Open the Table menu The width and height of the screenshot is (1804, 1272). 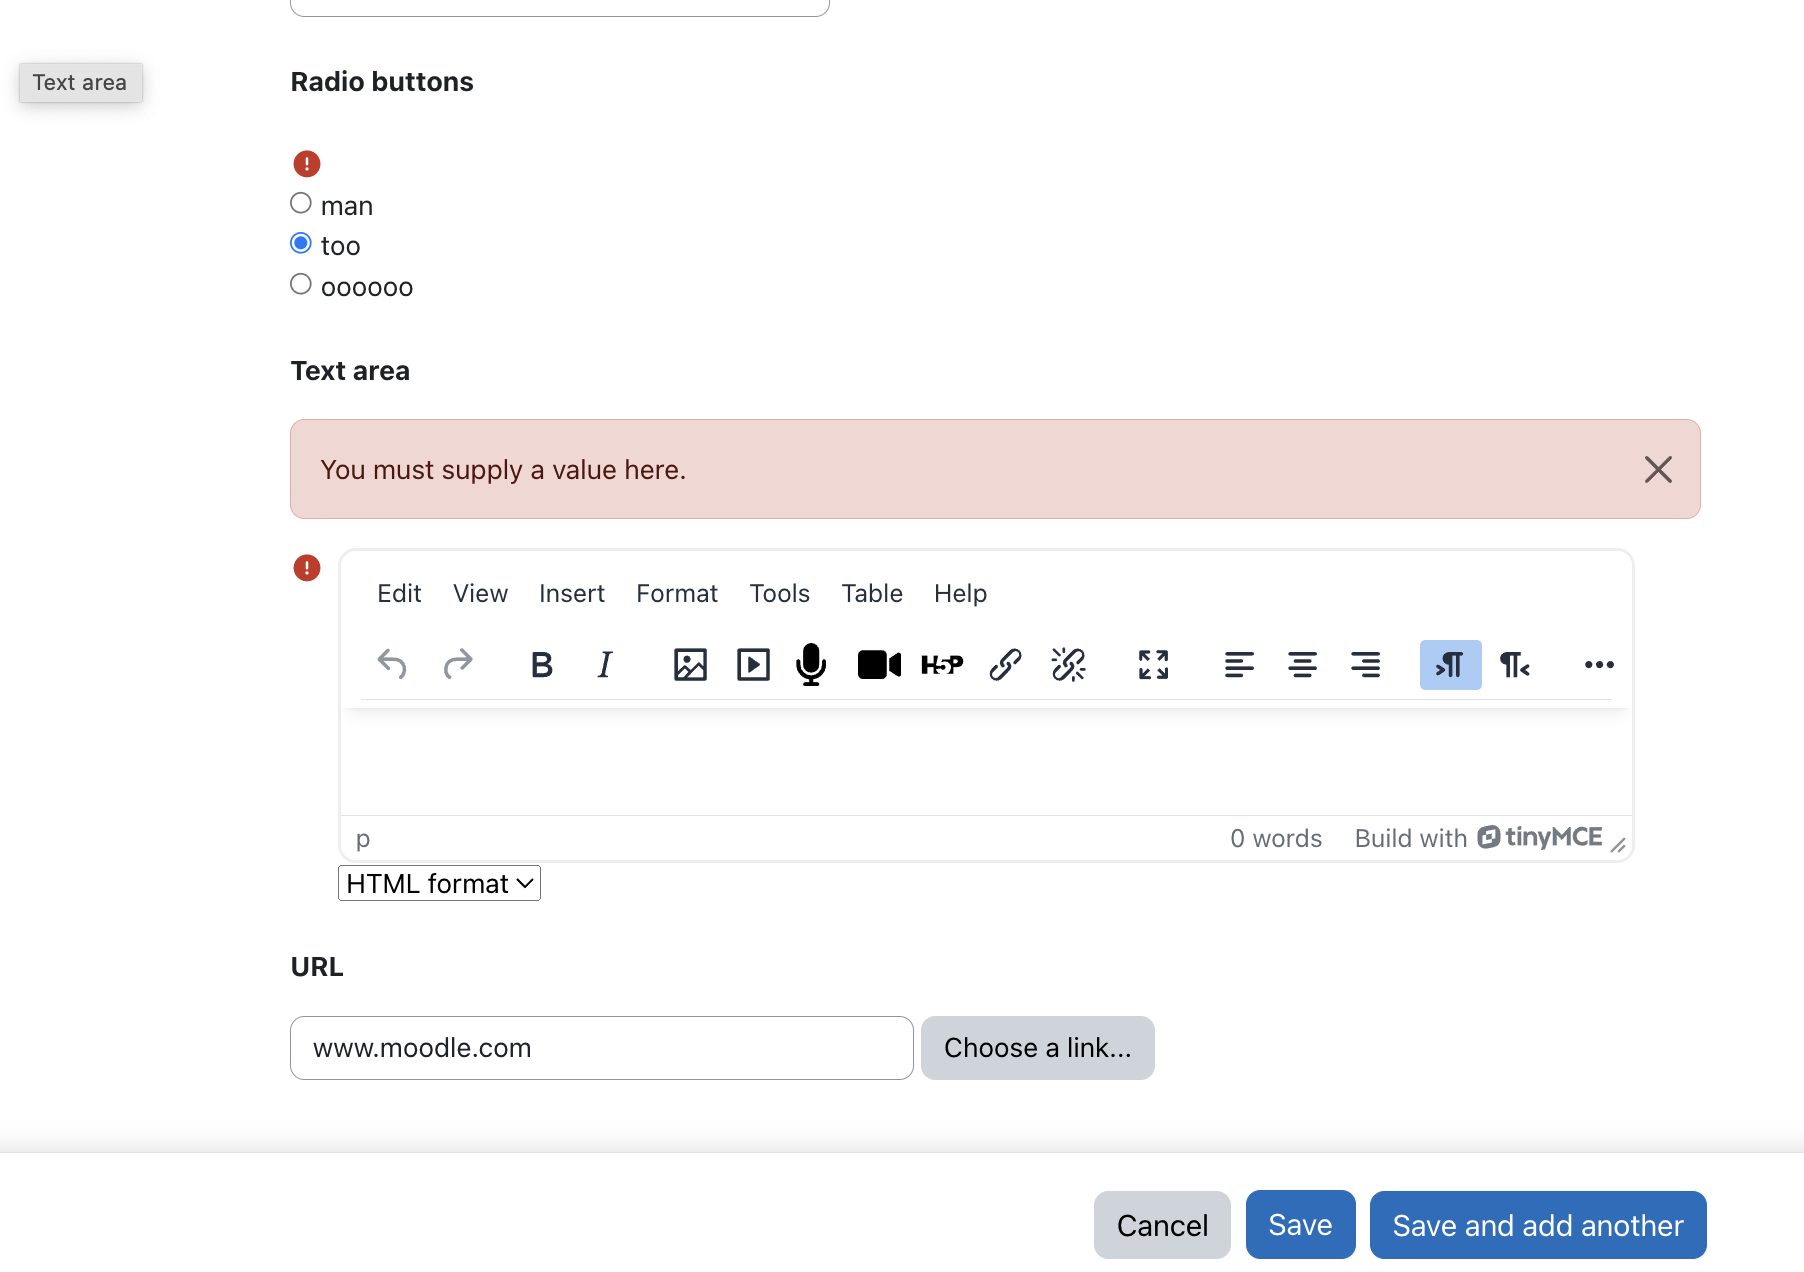pyautogui.click(x=872, y=593)
